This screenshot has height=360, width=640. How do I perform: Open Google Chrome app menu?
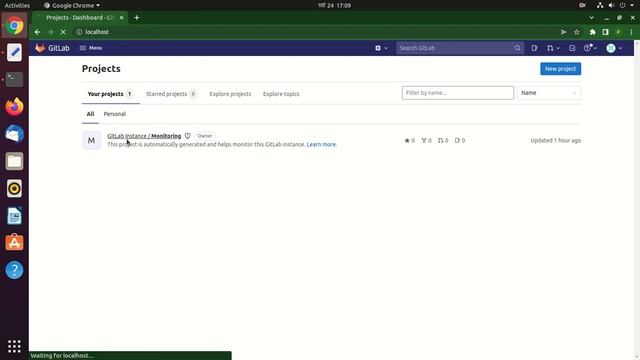(x=72, y=5)
